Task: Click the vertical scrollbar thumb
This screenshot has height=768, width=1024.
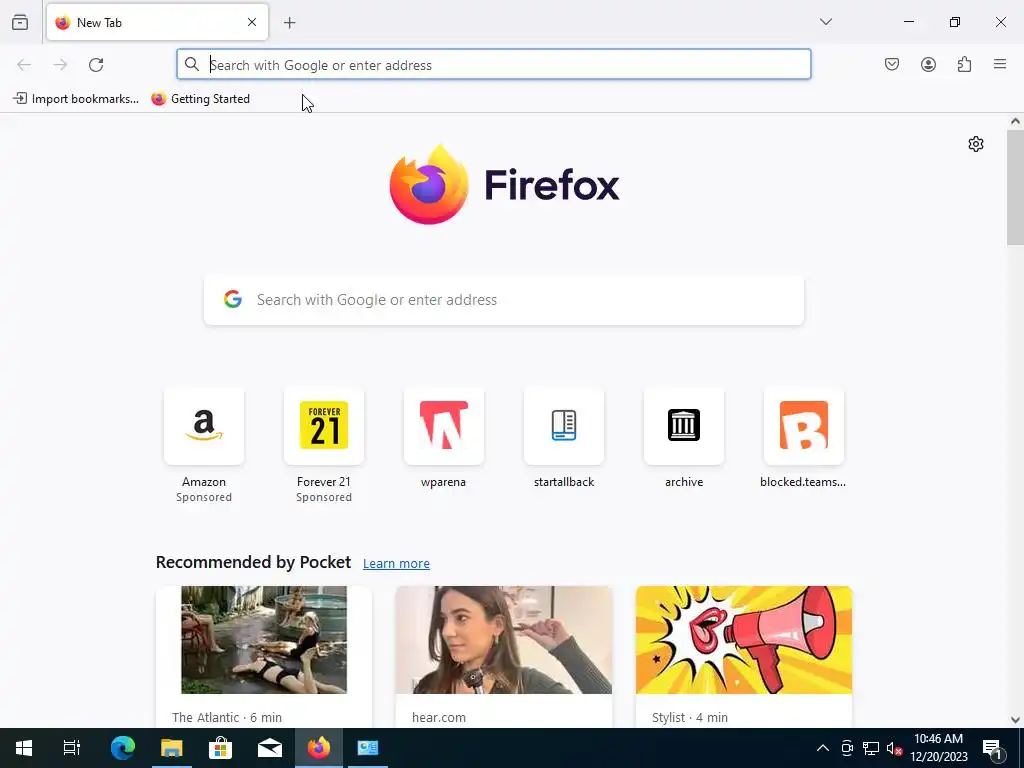Action: click(1015, 187)
